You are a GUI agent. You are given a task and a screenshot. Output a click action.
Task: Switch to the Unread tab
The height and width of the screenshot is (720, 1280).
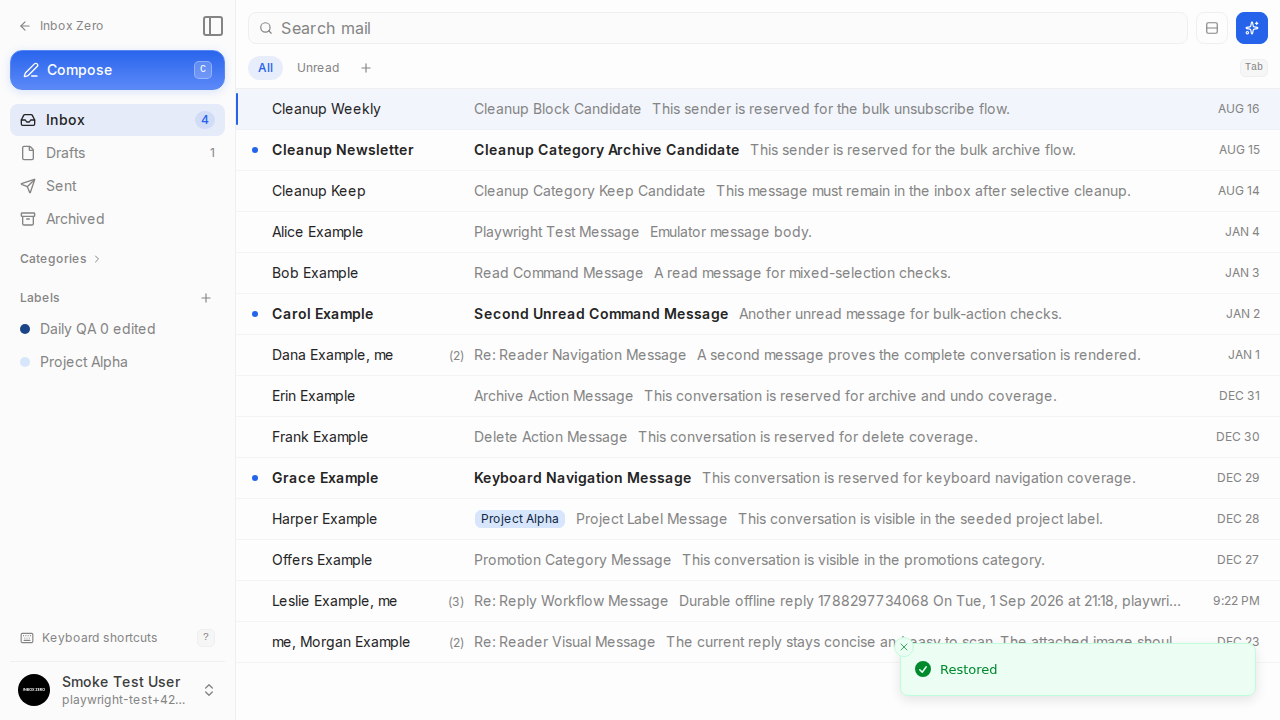(318, 68)
